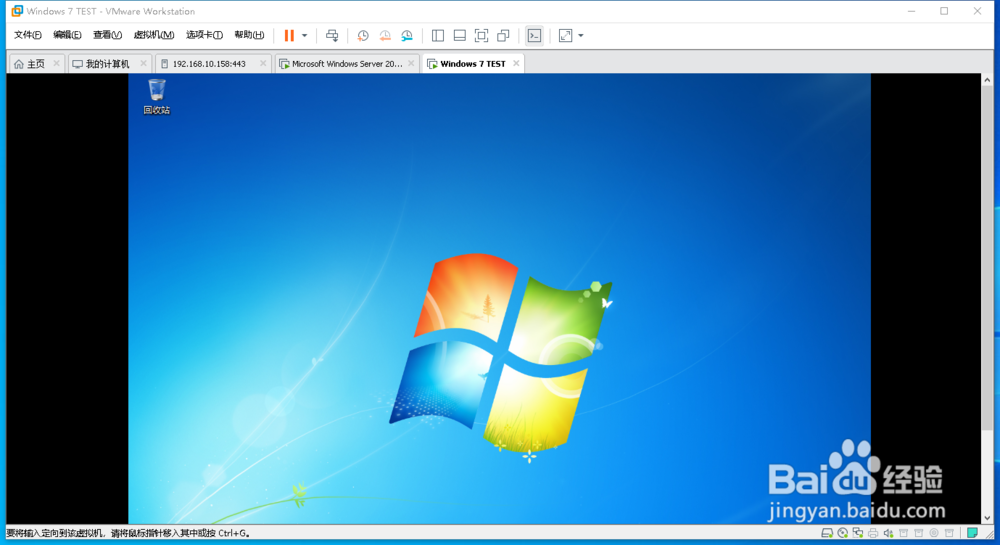The width and height of the screenshot is (1000, 545).
Task: Click the CD/DVD drive status icon
Action: (842, 533)
